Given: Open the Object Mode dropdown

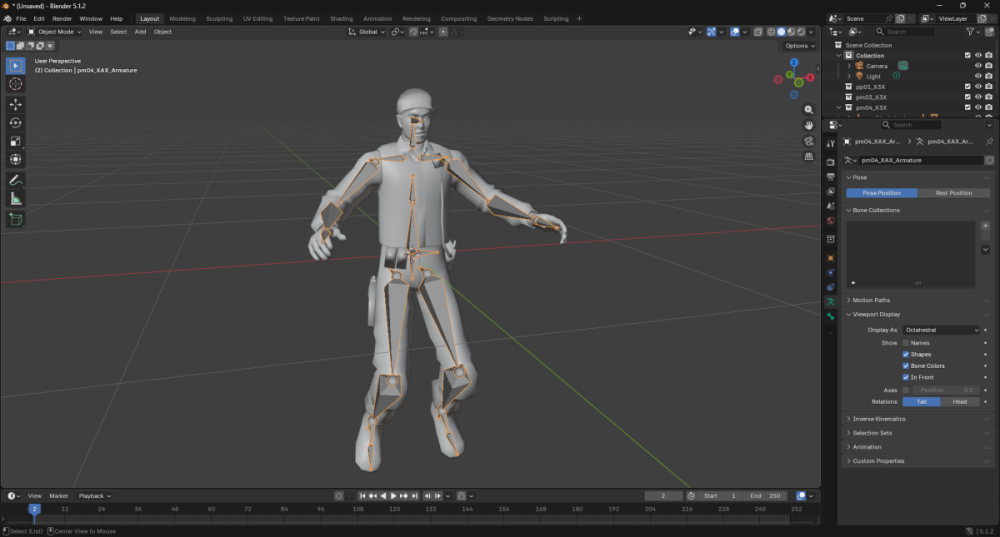Looking at the screenshot, I should 55,32.
